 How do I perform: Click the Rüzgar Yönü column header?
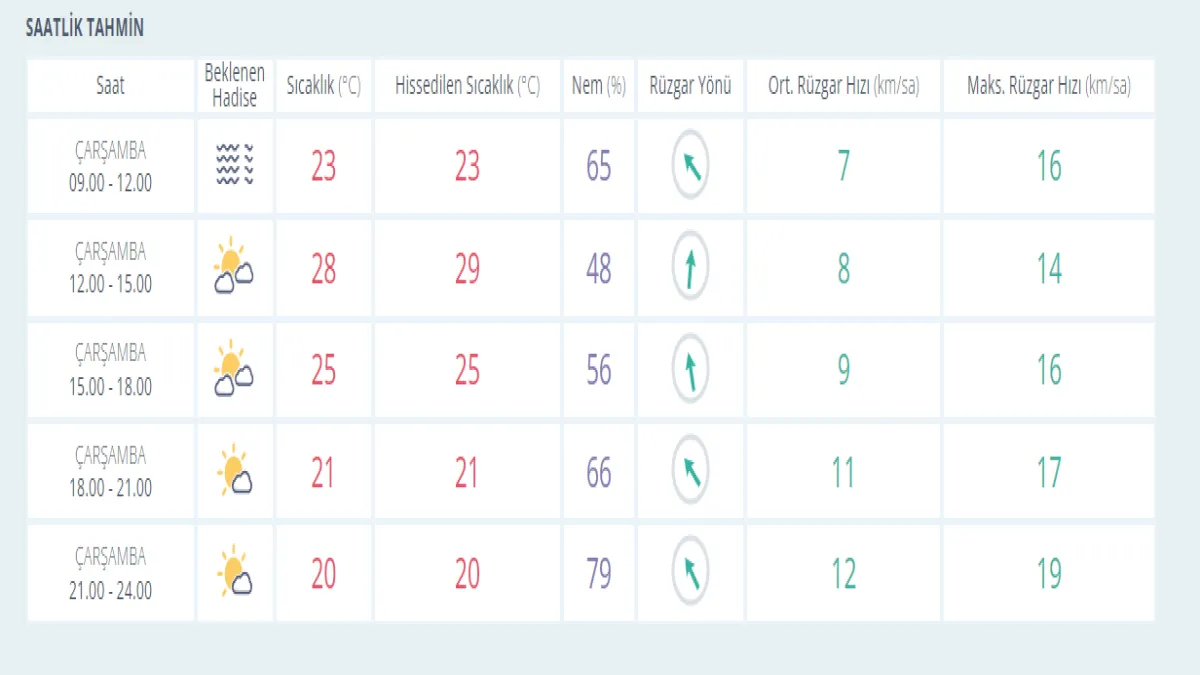pyautogui.click(x=690, y=86)
